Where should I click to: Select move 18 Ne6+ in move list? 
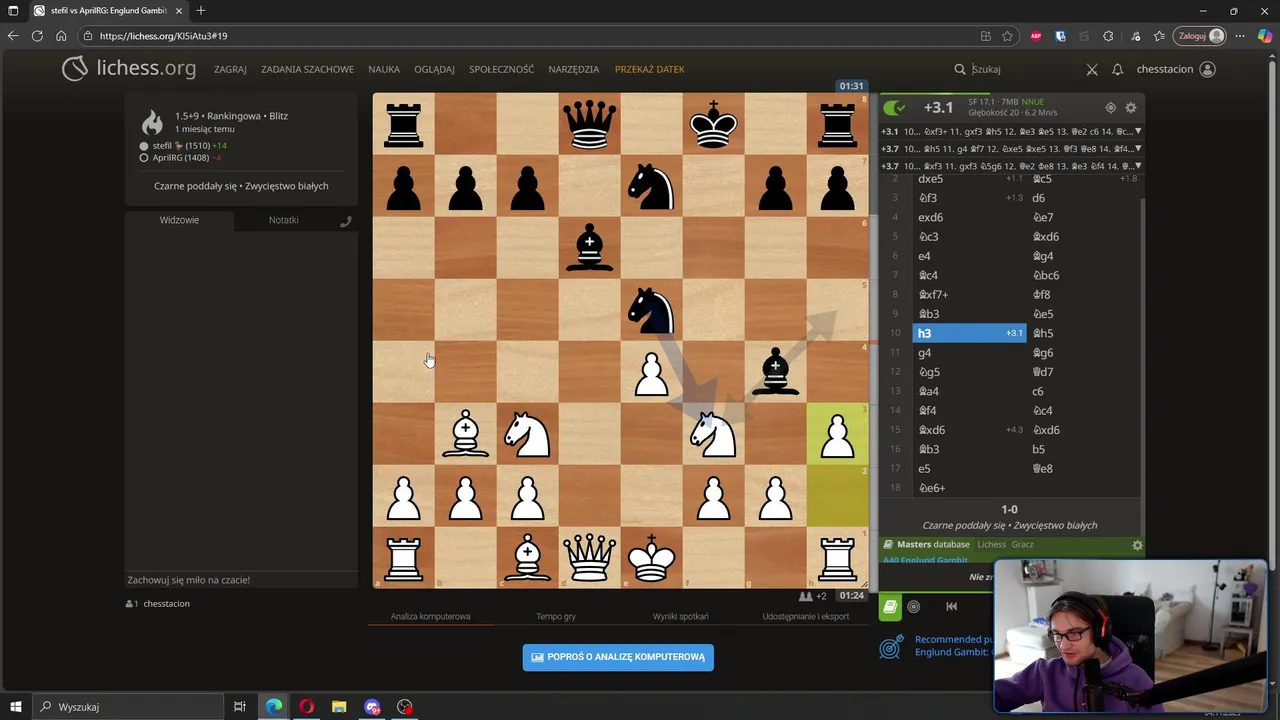click(x=969, y=488)
